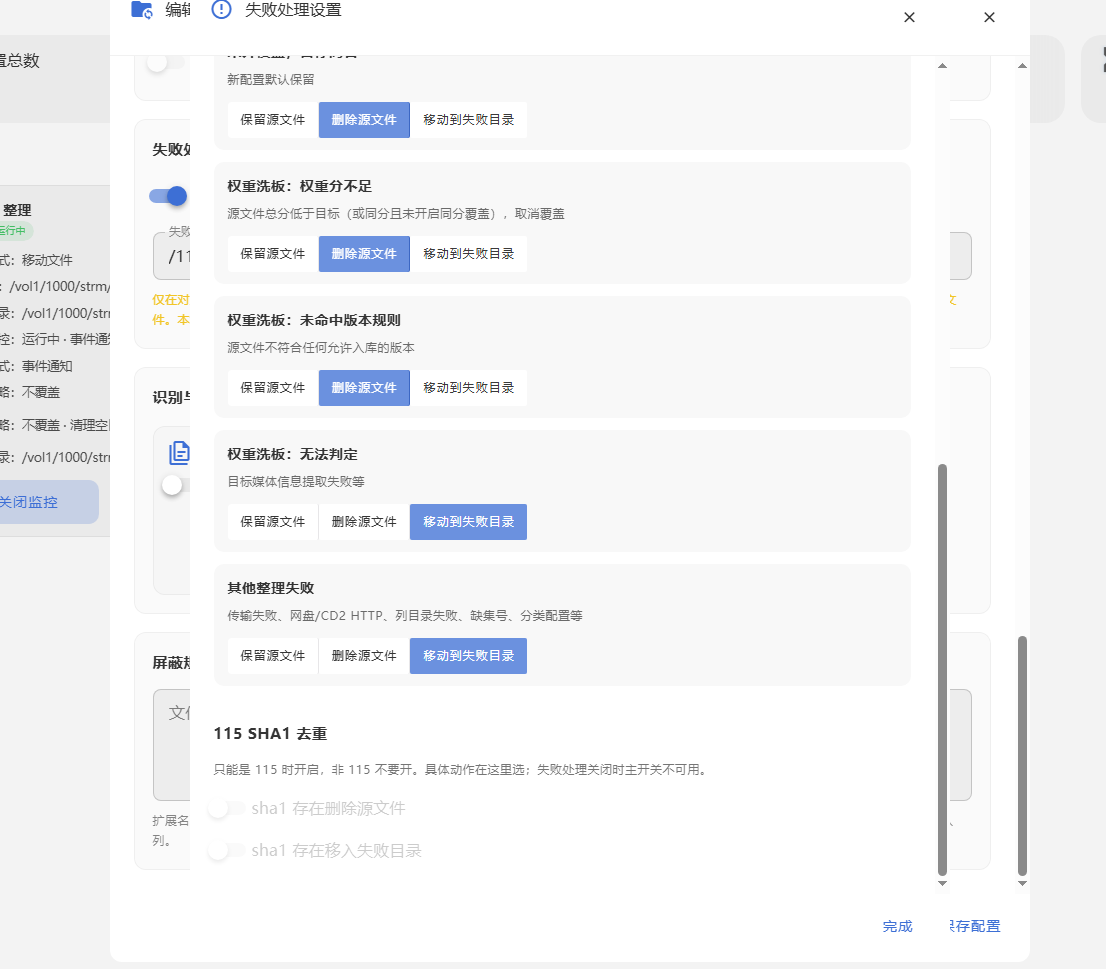
Task: Select 移动到失败目录 for 无法判定
Action: click(468, 522)
